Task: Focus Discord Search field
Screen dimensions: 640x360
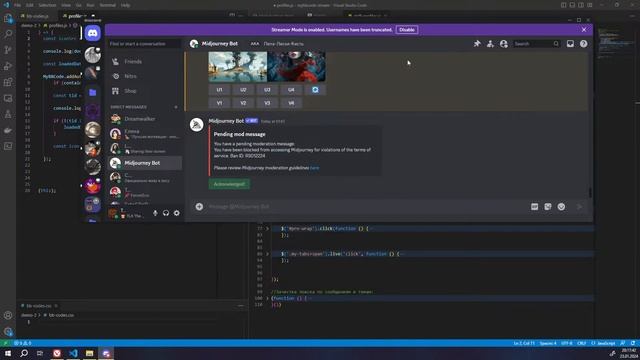Action: [536, 44]
